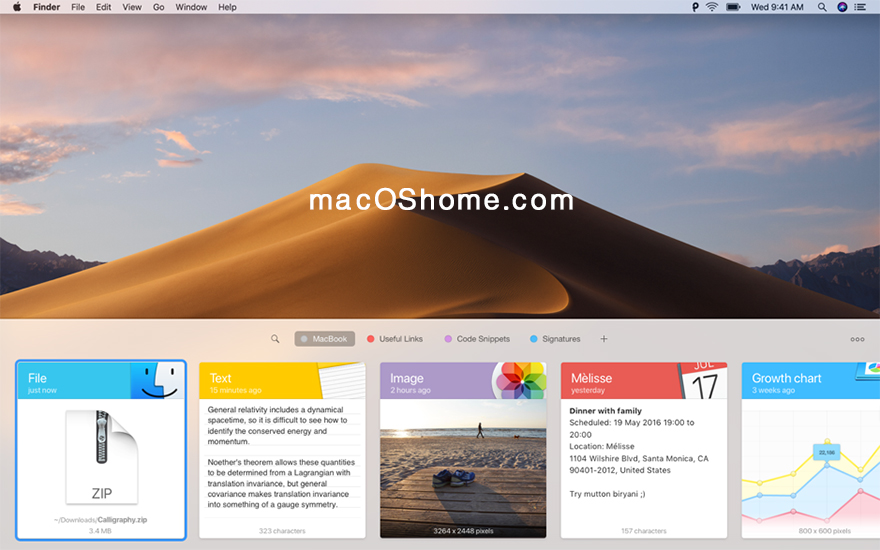
Task: Click the purple dot beside Code Snippets
Action: point(448,339)
